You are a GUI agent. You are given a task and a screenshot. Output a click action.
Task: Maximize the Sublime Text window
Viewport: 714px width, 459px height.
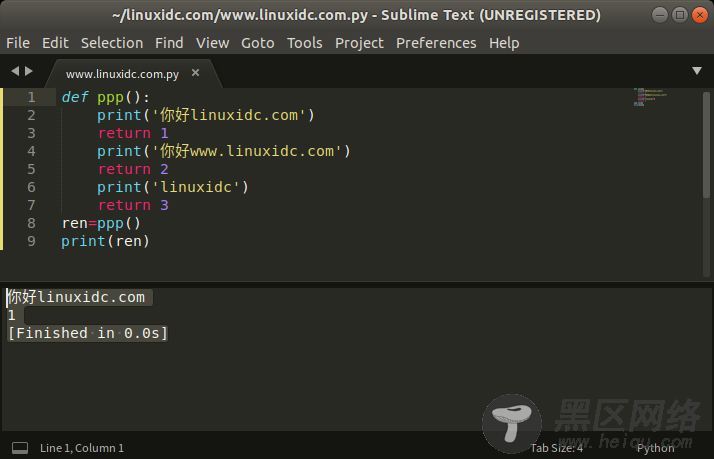679,15
